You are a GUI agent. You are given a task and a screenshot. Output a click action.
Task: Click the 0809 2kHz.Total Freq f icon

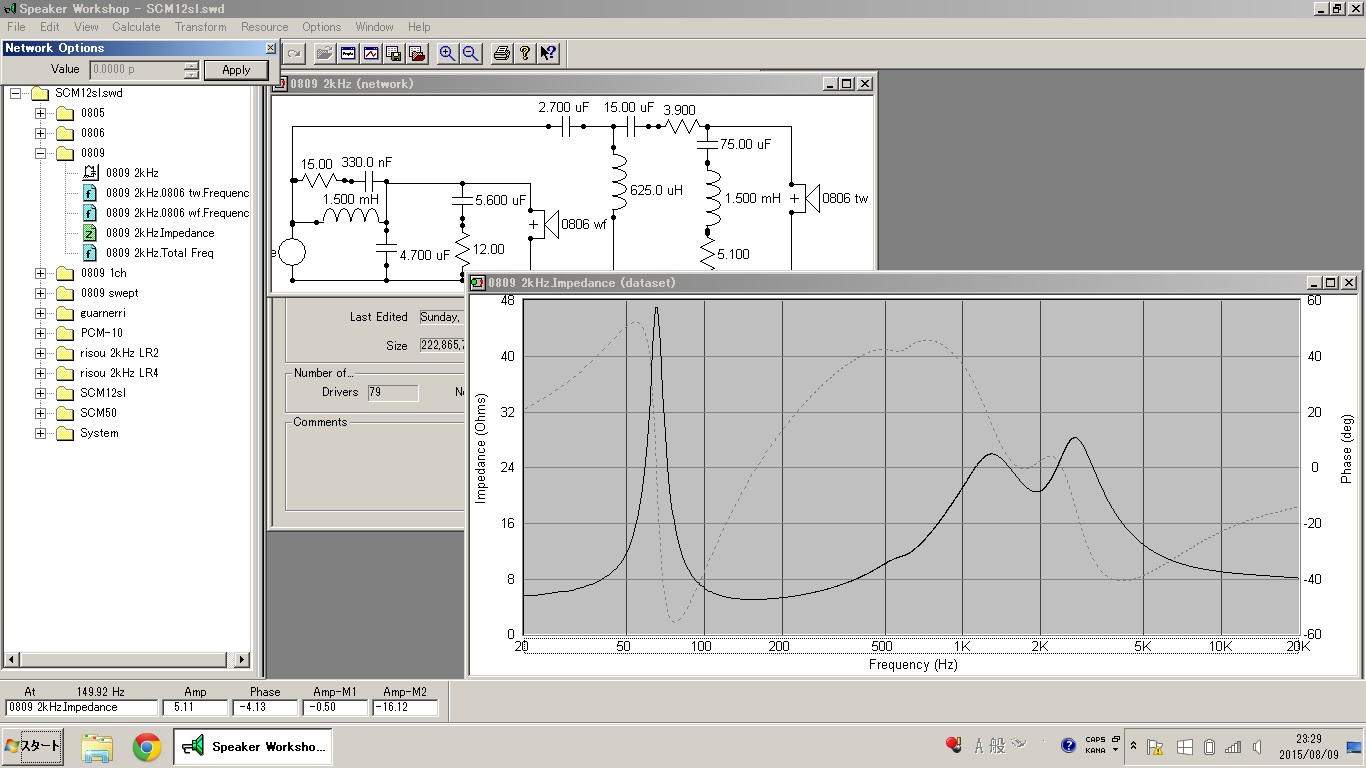click(90, 253)
